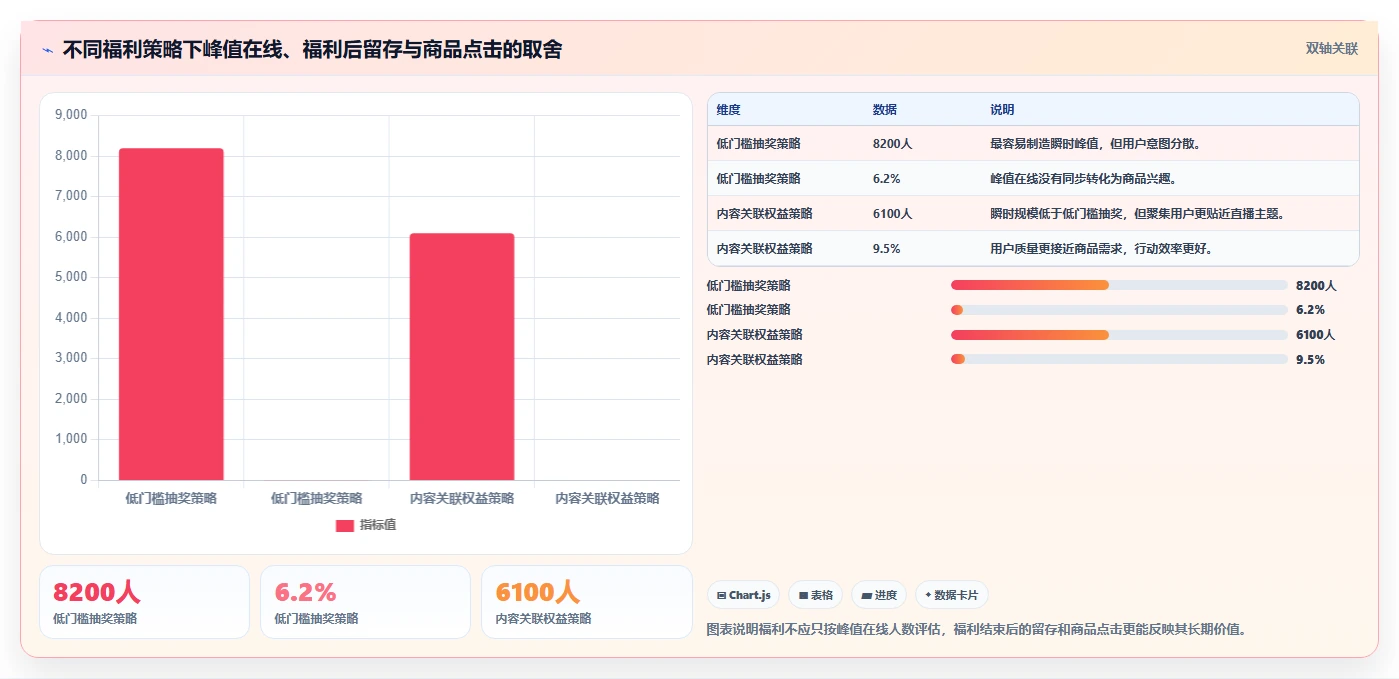This screenshot has width=1399, height=679.
Task: Click the progress bar valued 9.5%
Action: [1119, 359]
